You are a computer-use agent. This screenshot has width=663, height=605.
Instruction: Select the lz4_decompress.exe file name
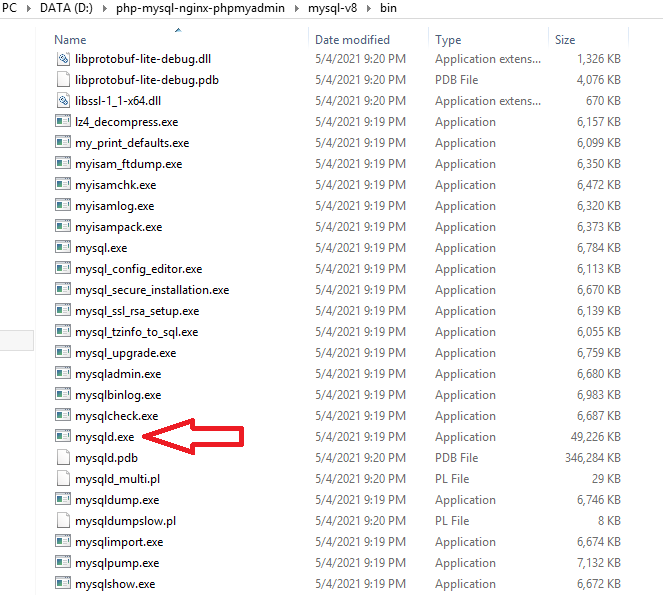tap(126, 122)
